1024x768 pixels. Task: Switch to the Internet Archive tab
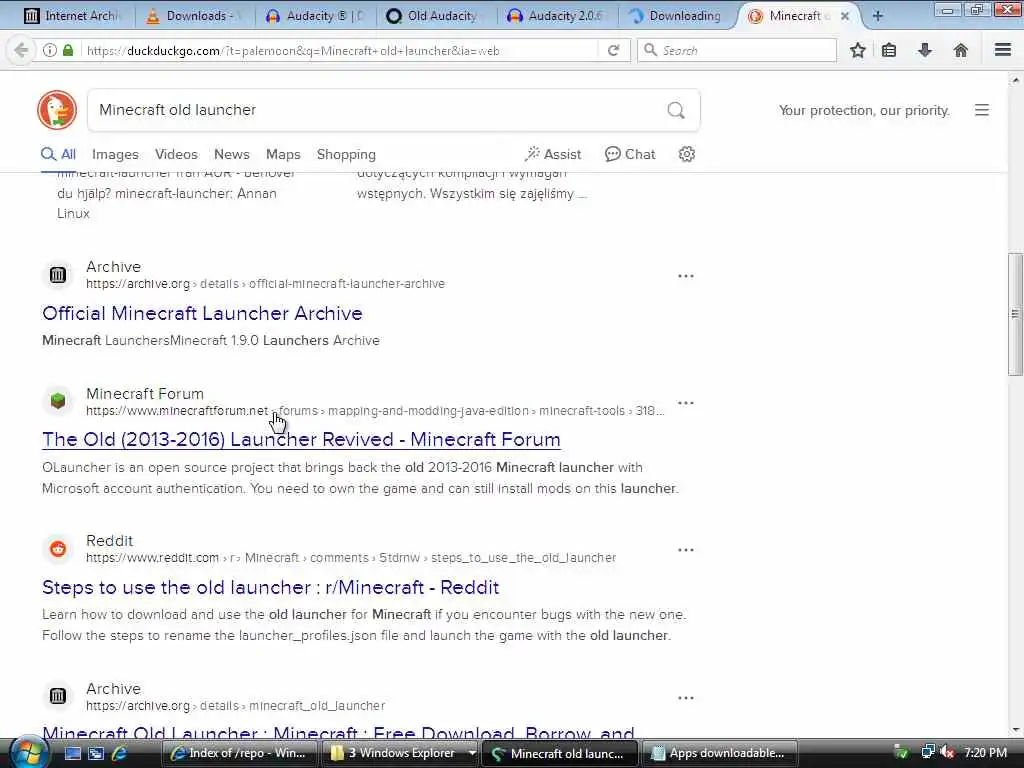tap(71, 16)
